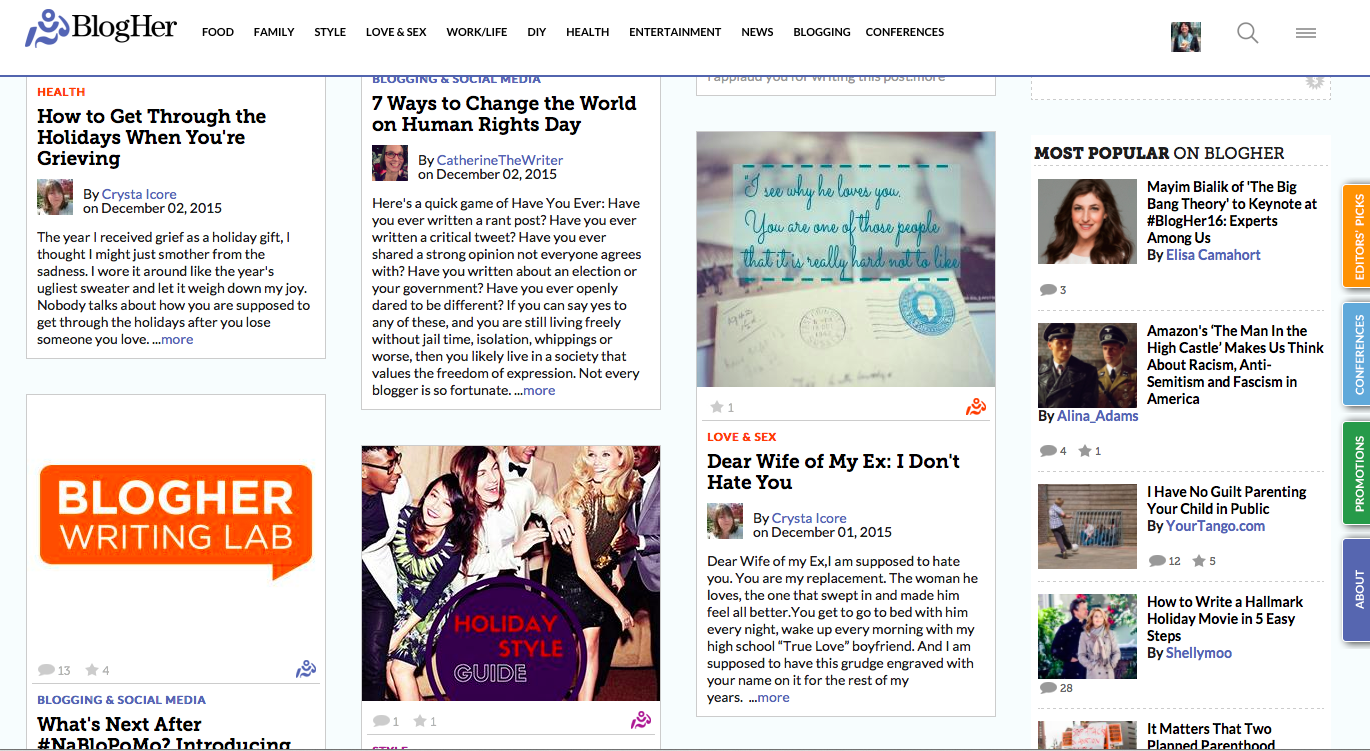Select ENTERTAINMENT in the top navigation
Screen dimensions: 1370x751
point(675,32)
